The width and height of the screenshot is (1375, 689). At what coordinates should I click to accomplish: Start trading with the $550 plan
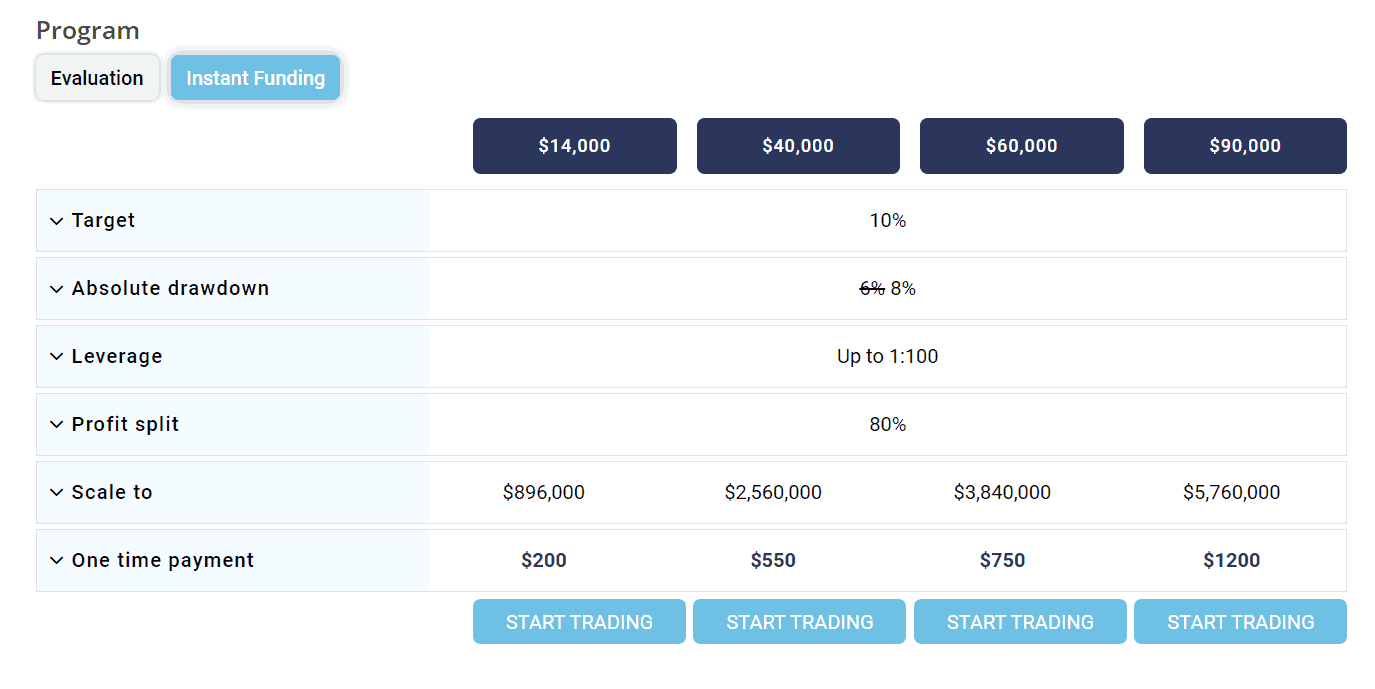pos(799,622)
